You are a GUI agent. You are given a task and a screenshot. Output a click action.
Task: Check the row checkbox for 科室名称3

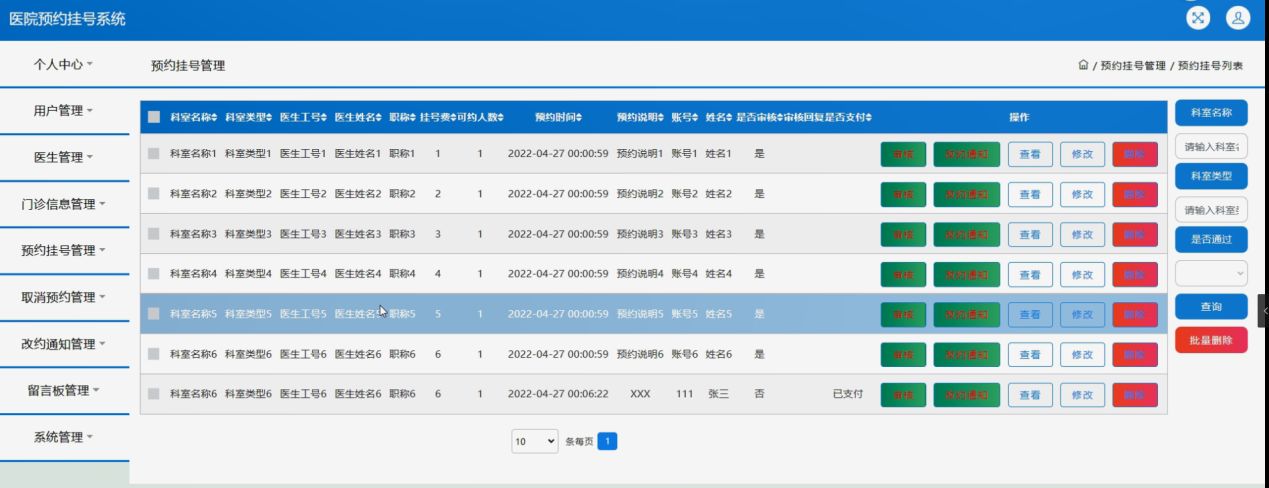[x=153, y=233]
